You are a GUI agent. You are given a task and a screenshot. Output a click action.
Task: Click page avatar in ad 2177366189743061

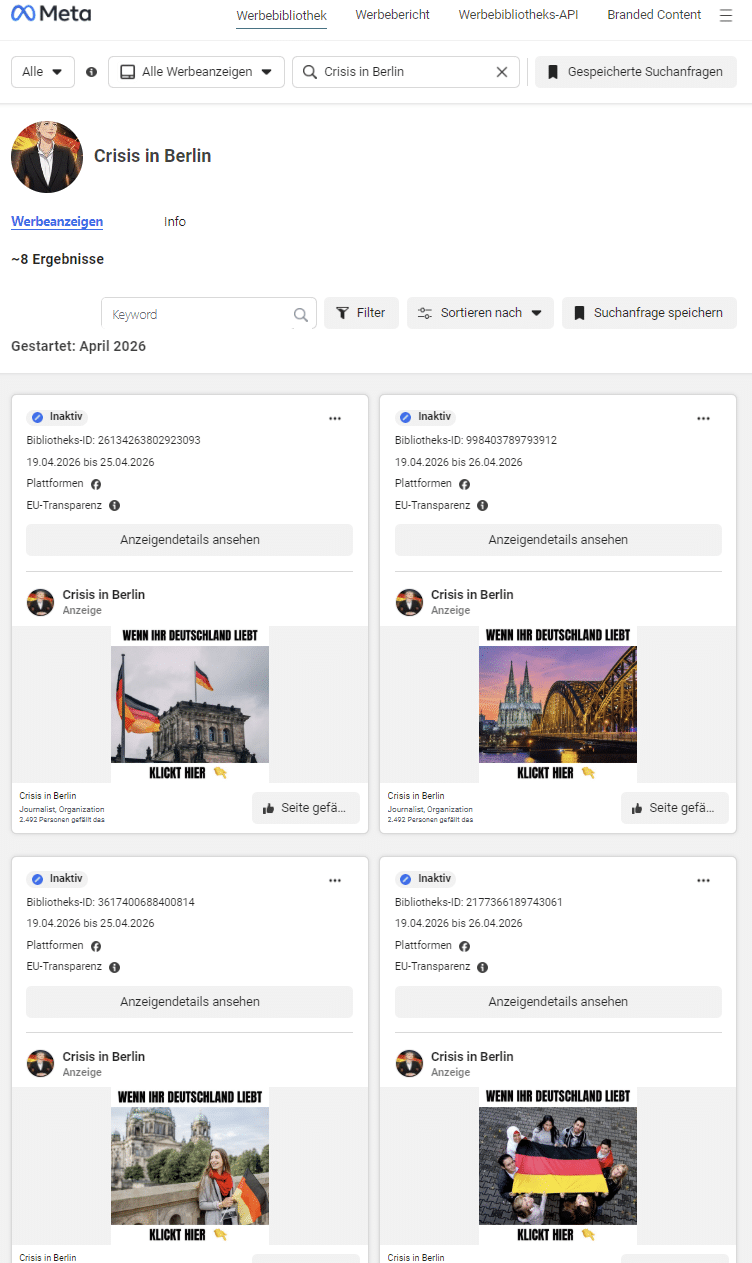409,1064
